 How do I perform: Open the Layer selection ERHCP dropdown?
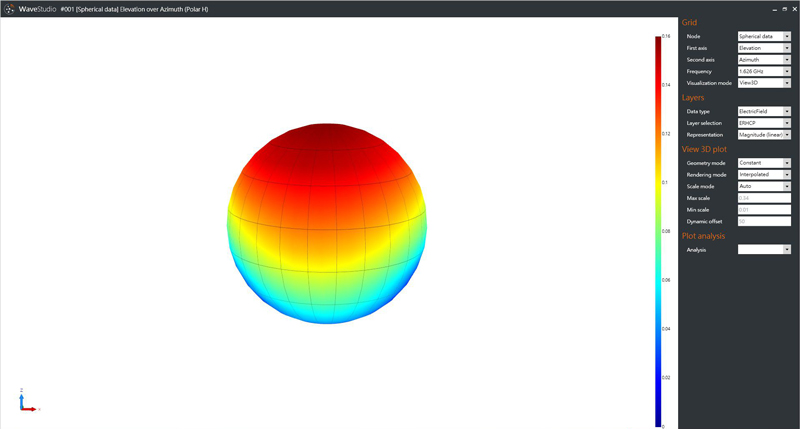click(x=764, y=123)
